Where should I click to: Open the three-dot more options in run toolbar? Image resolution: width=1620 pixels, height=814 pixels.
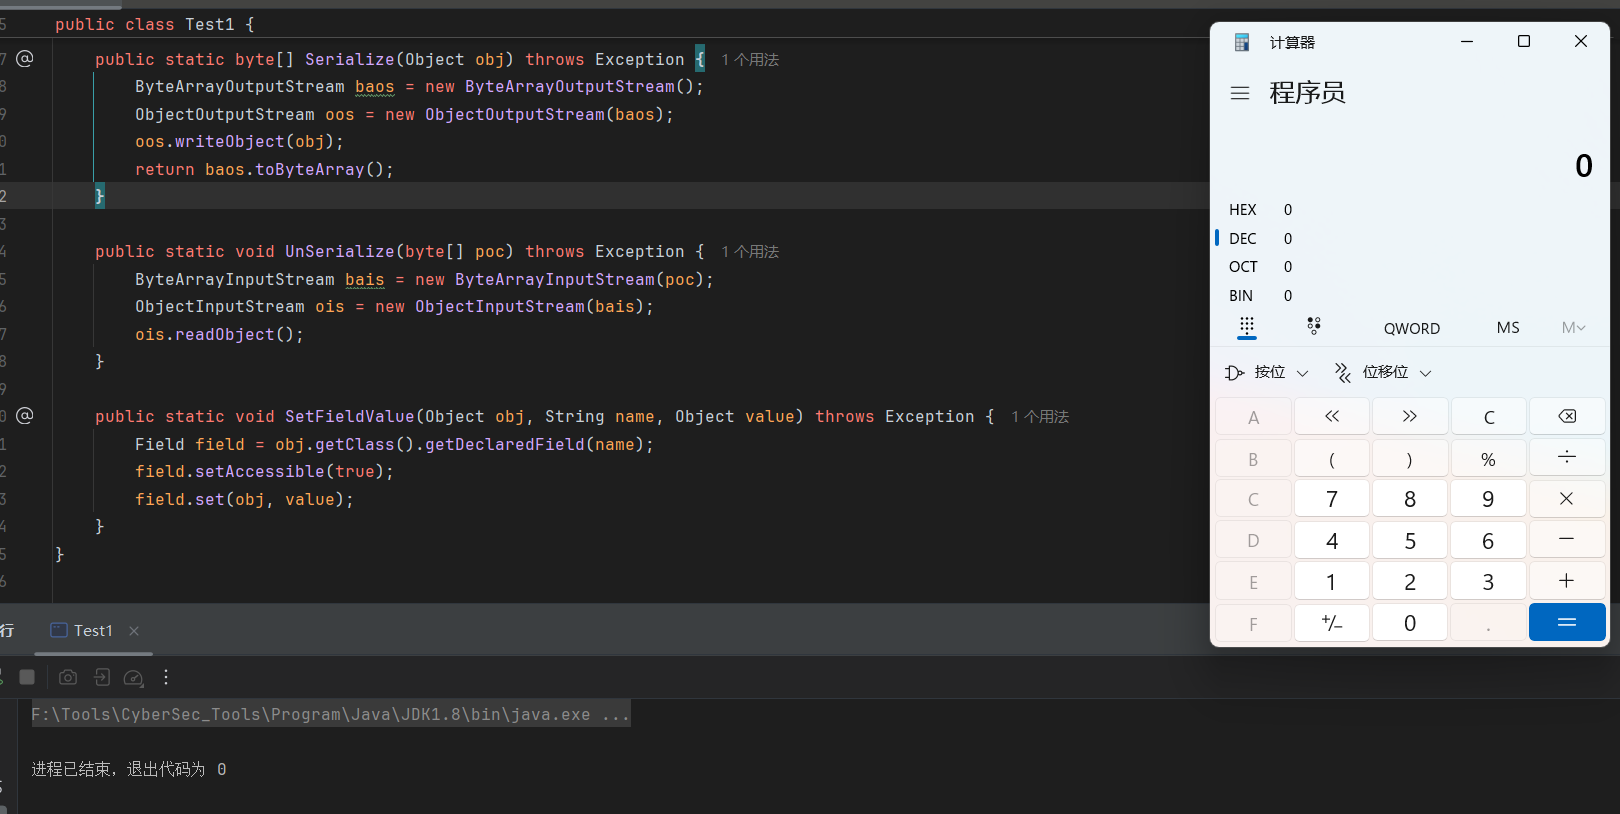[x=166, y=677]
